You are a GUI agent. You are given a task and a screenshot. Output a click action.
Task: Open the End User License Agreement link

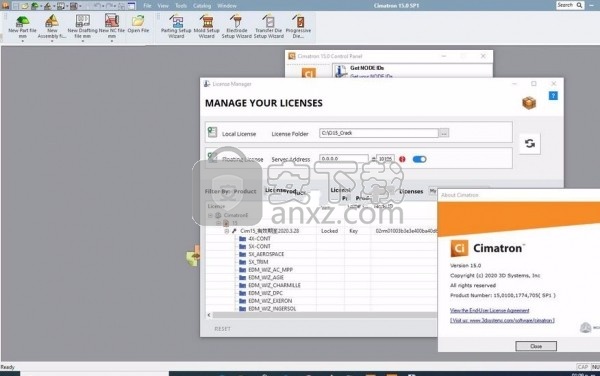[x=489, y=310]
